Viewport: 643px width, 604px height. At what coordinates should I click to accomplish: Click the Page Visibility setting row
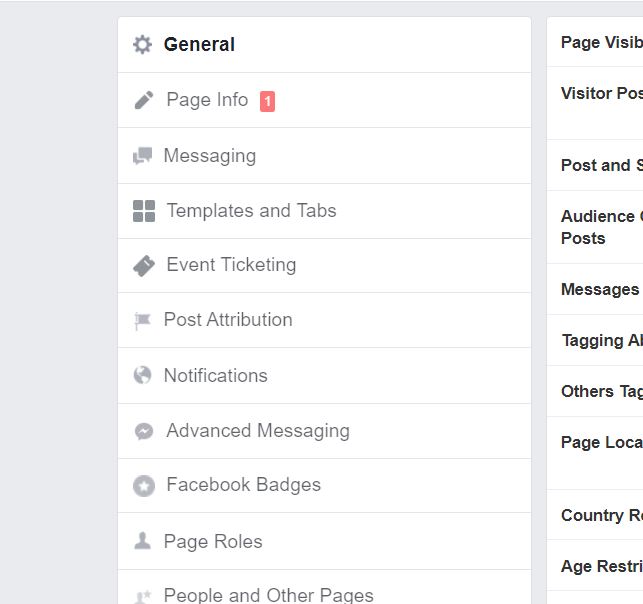click(x=595, y=42)
